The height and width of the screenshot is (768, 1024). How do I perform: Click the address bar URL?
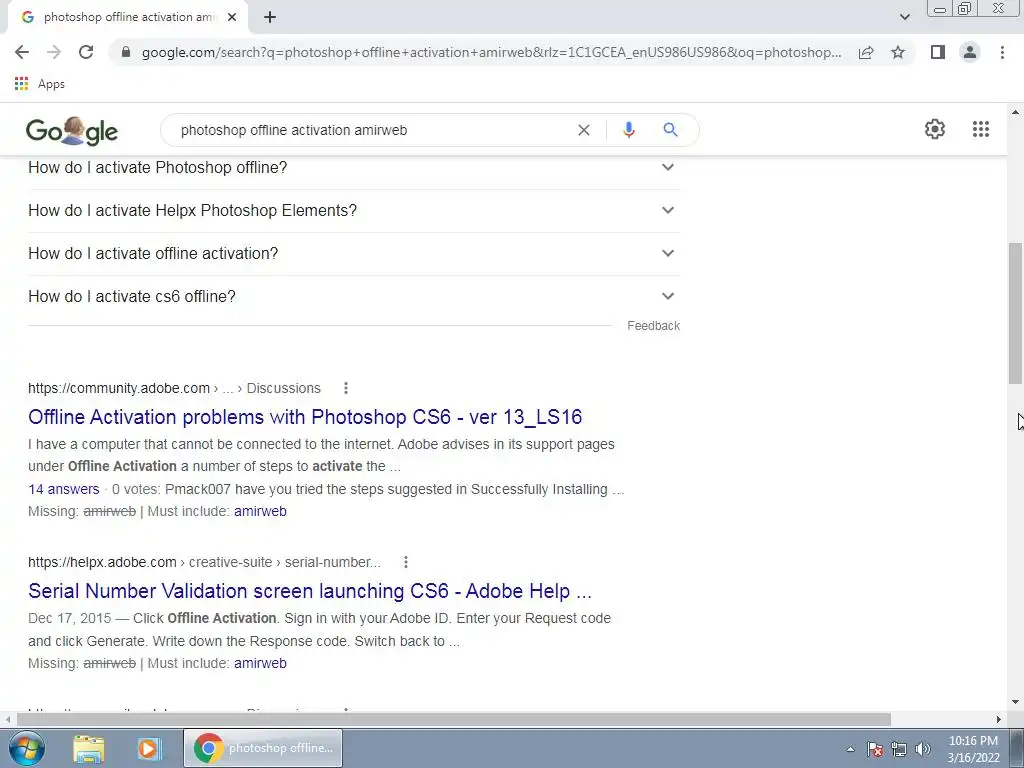[x=491, y=52]
